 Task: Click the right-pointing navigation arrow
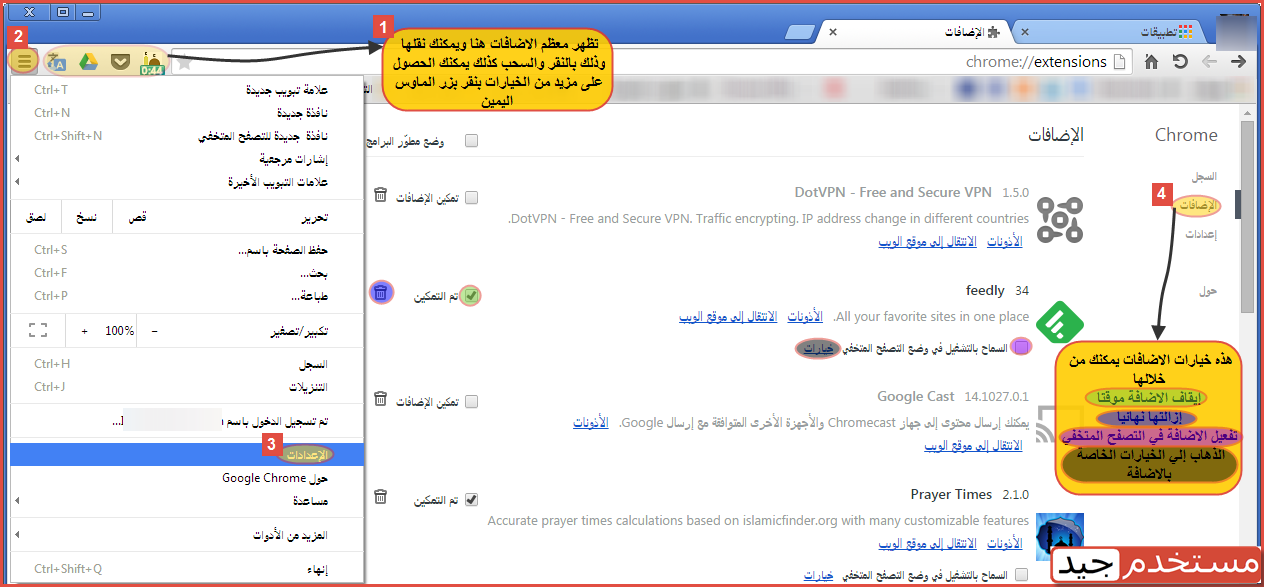[x=1239, y=62]
